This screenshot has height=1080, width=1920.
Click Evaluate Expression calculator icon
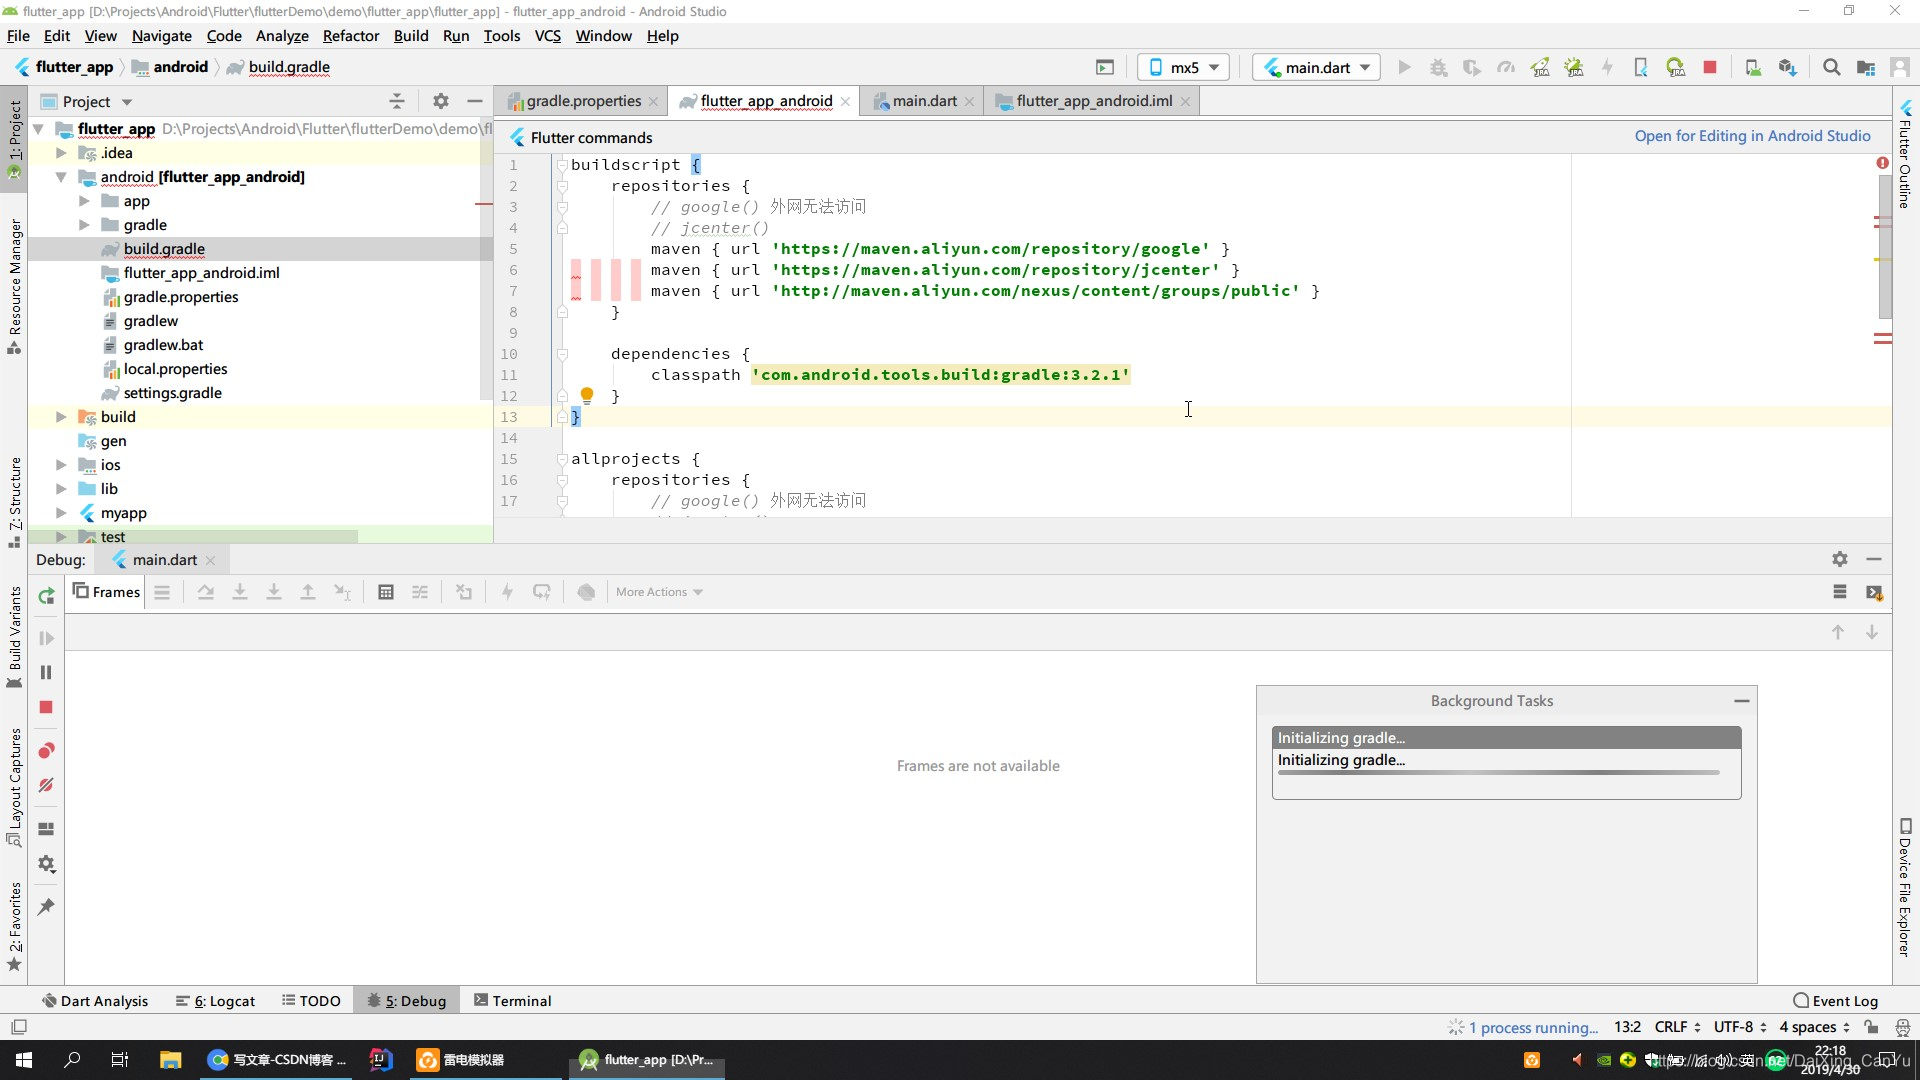click(386, 592)
